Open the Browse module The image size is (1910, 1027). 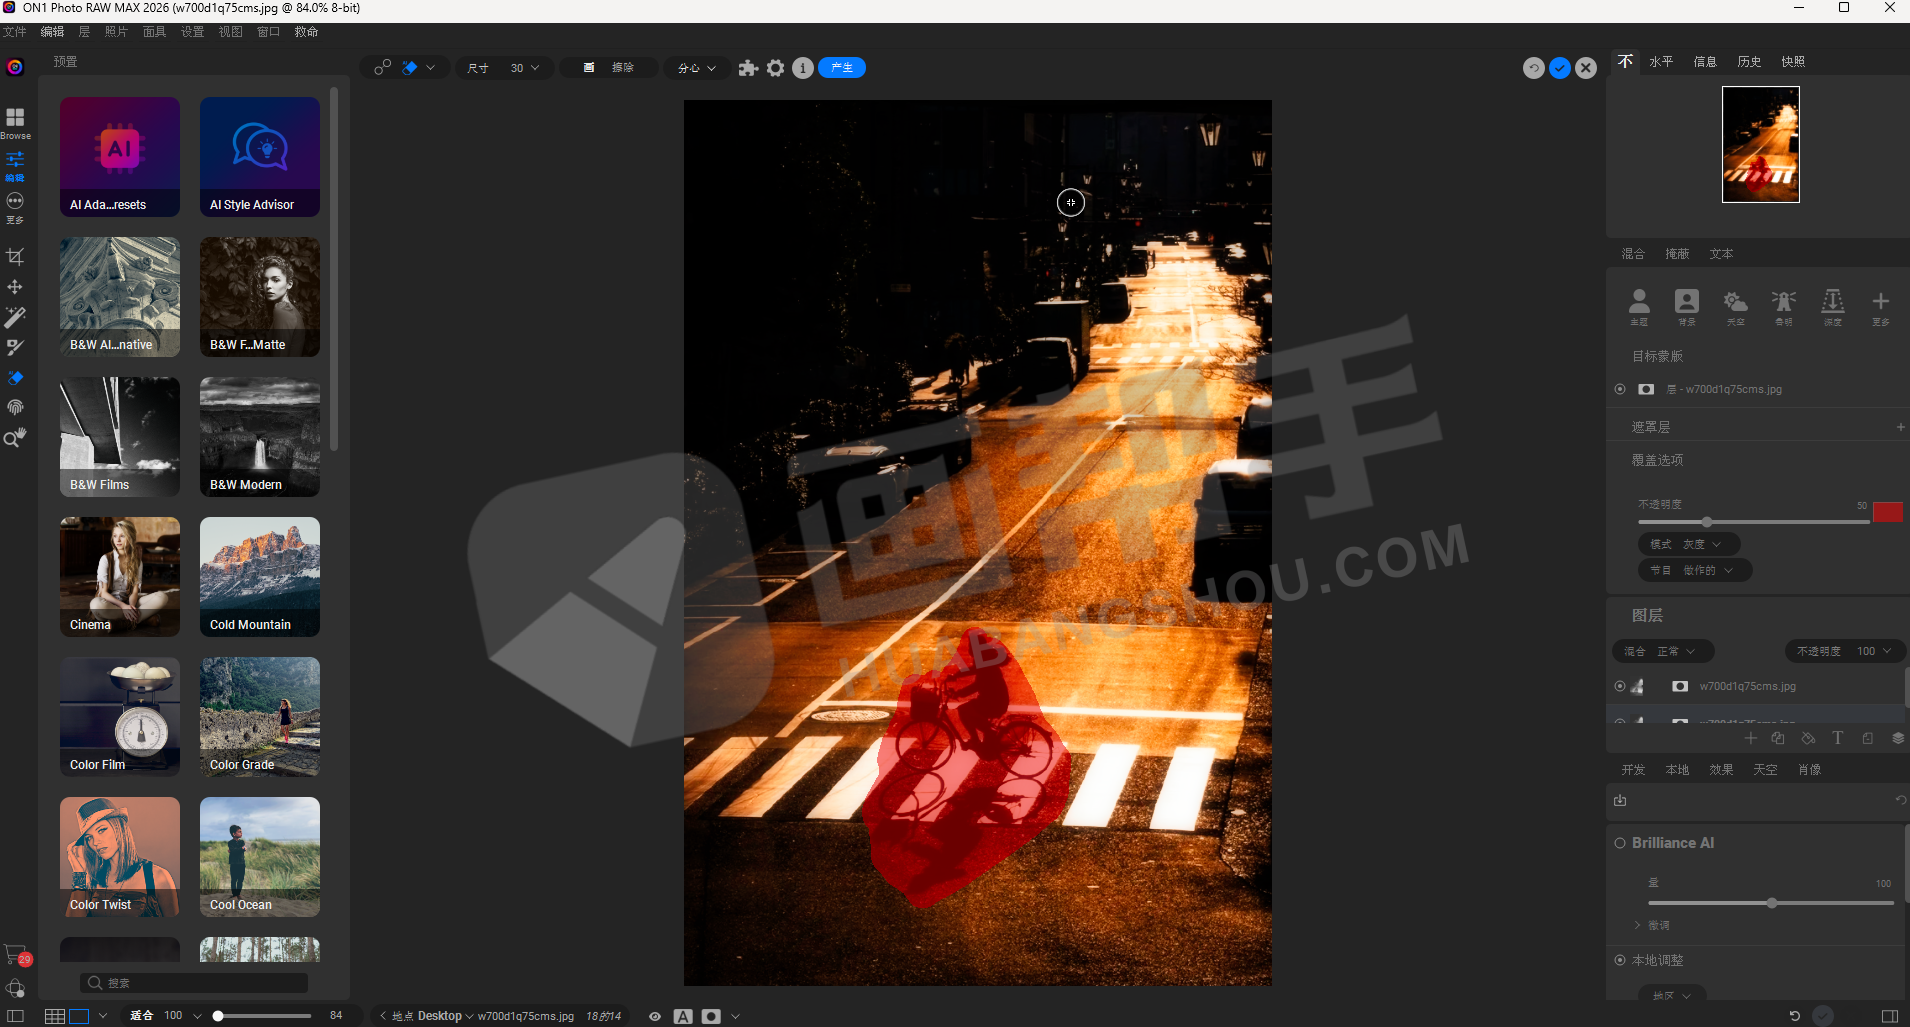(15, 122)
